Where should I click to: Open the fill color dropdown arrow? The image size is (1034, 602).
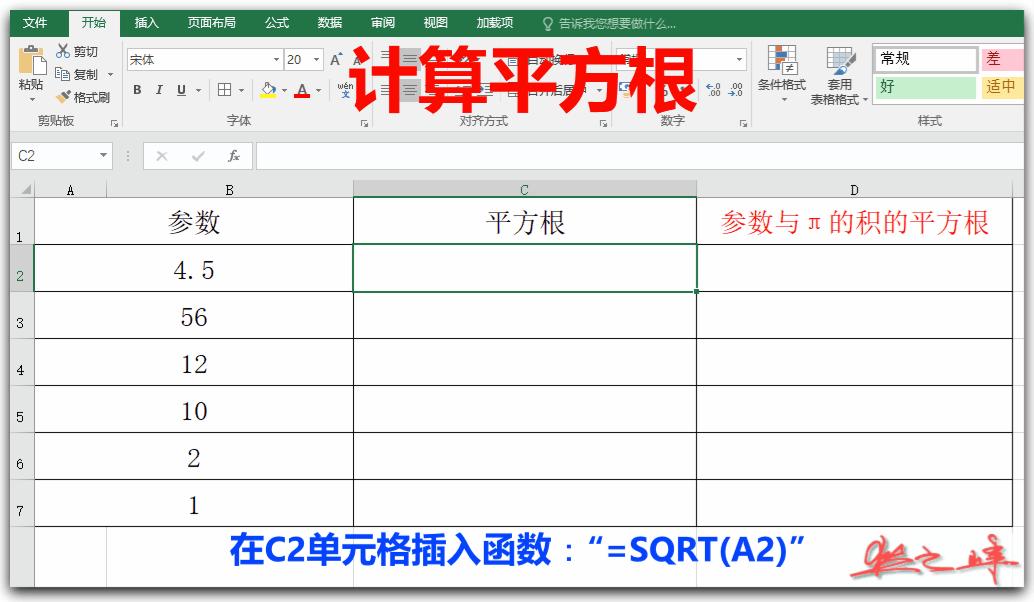tap(284, 90)
